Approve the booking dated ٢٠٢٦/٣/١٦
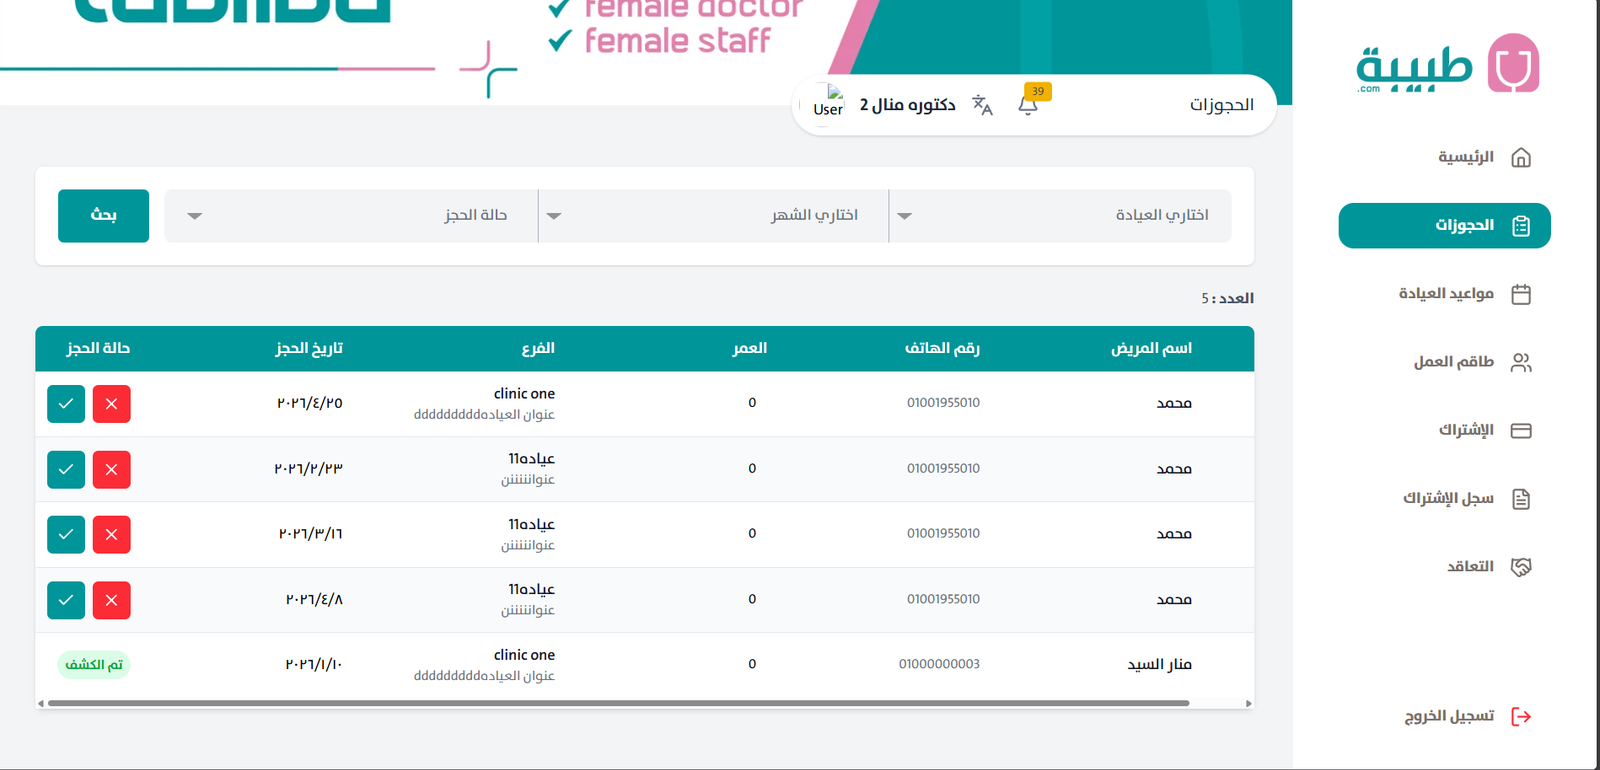1600x770 pixels. point(66,535)
